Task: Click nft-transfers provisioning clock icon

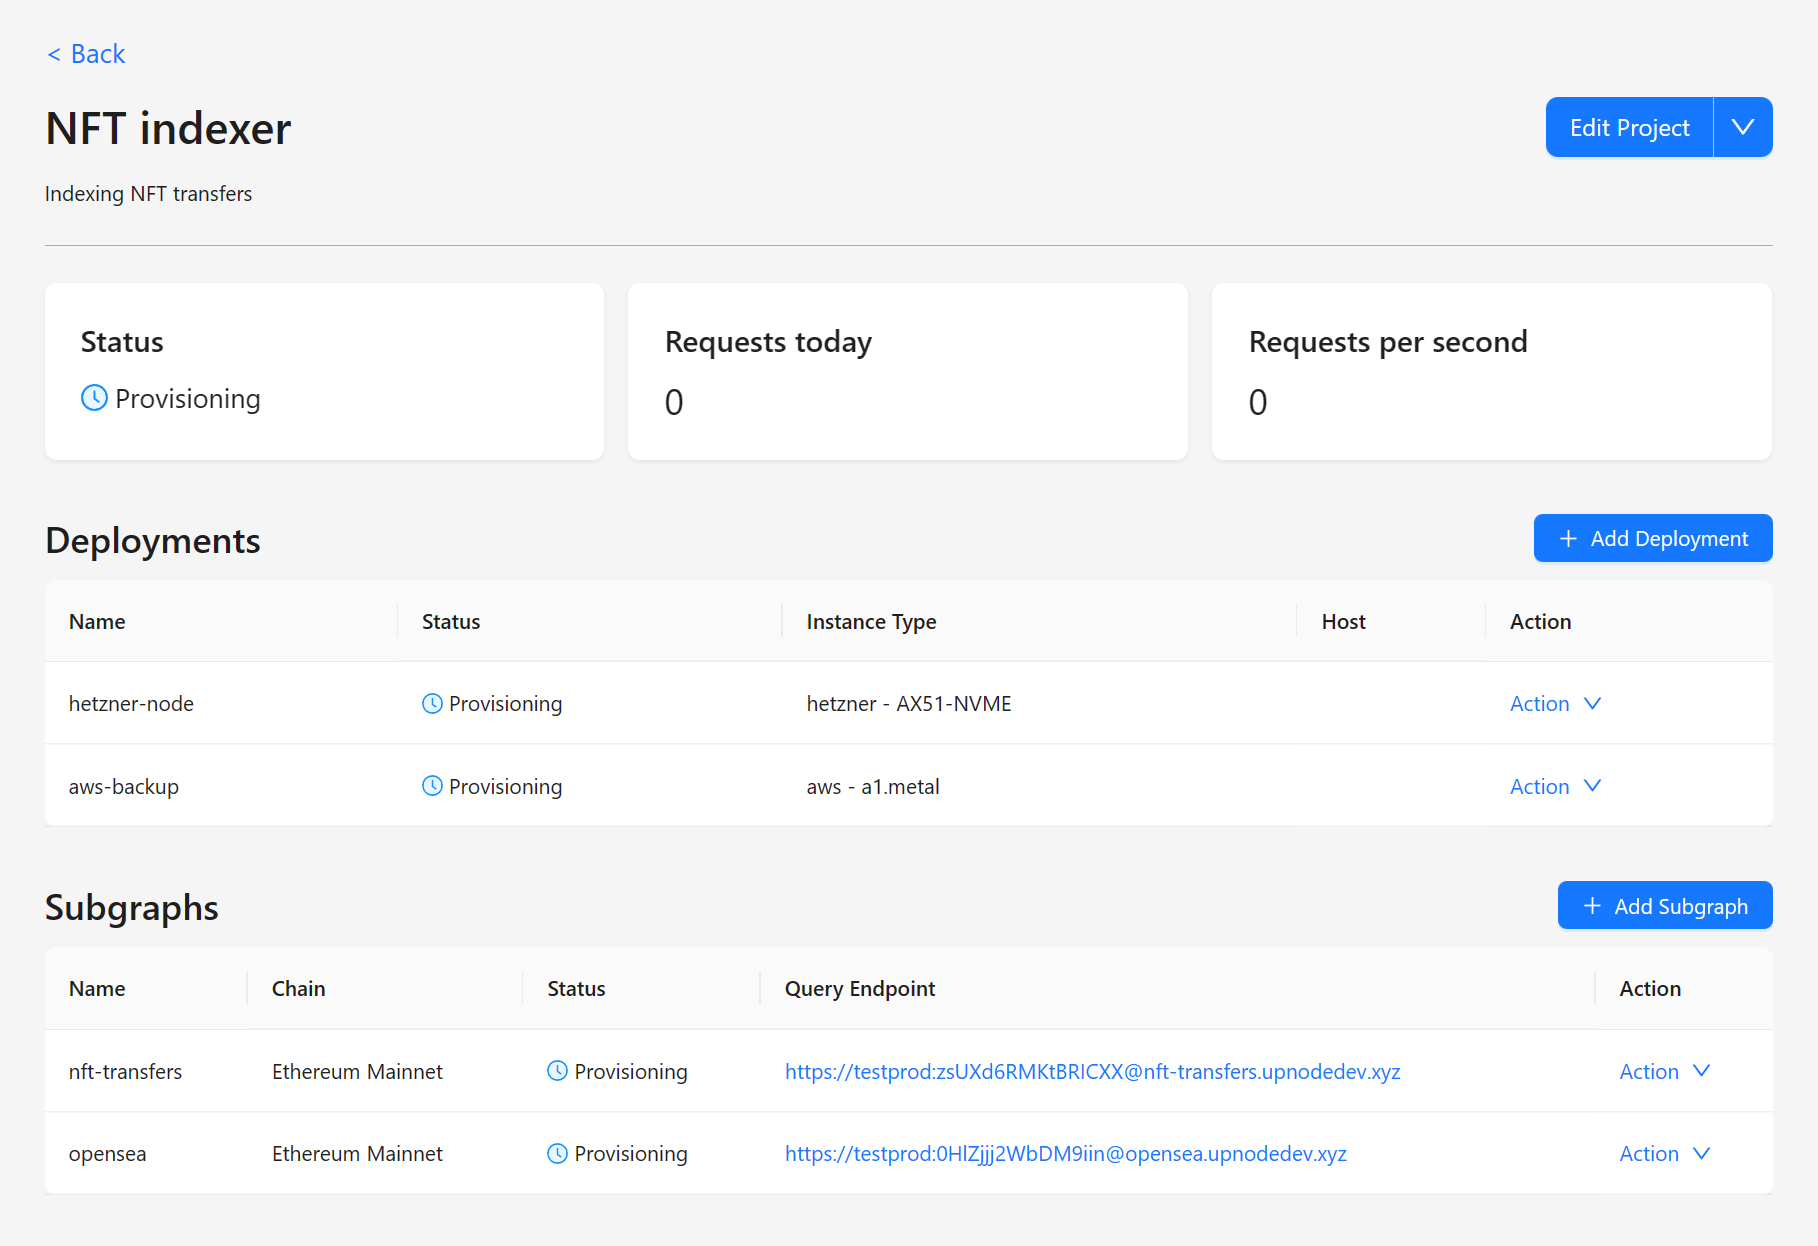Action: tap(557, 1071)
